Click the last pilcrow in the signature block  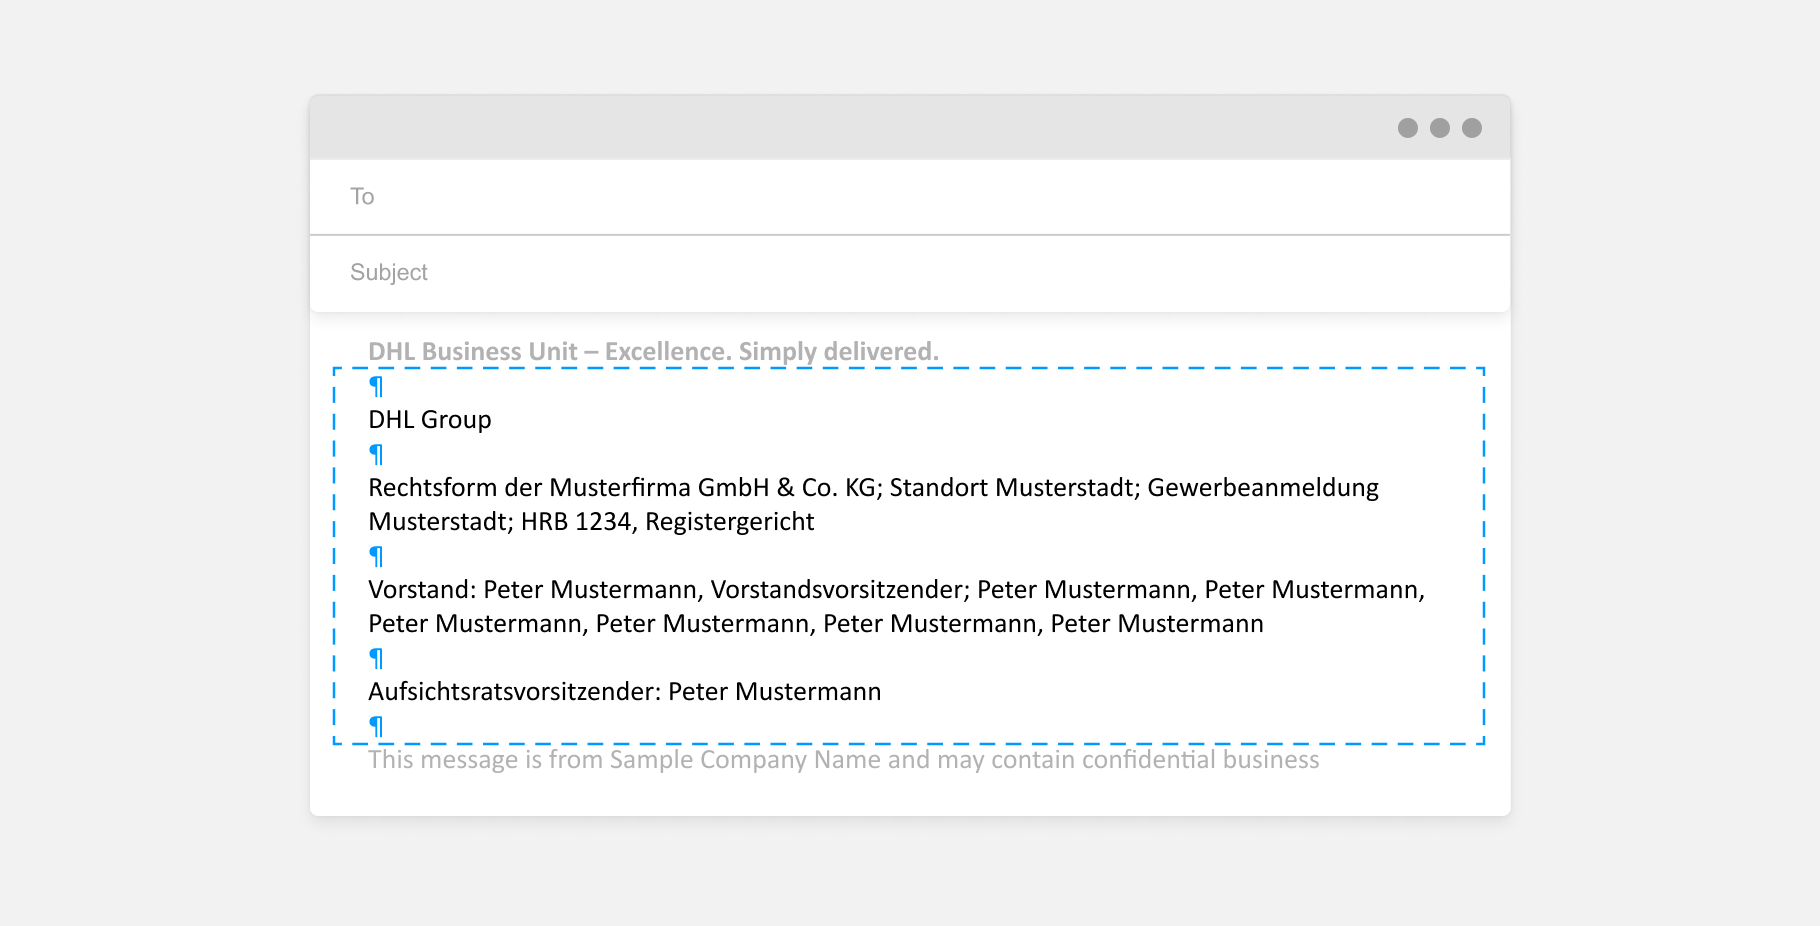pos(376,726)
